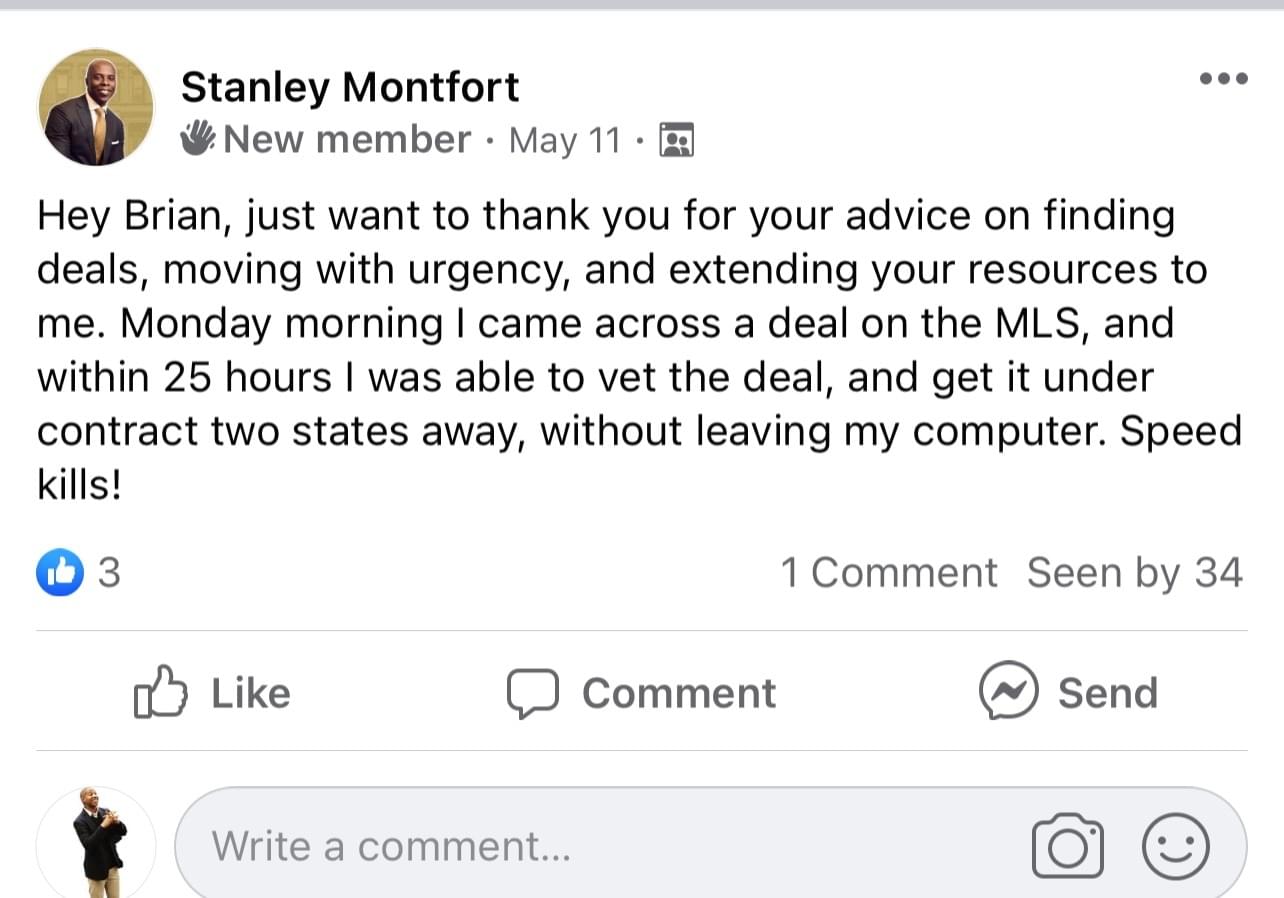Click the speech bubble Comment button
The height and width of the screenshot is (898, 1284).
click(532, 693)
